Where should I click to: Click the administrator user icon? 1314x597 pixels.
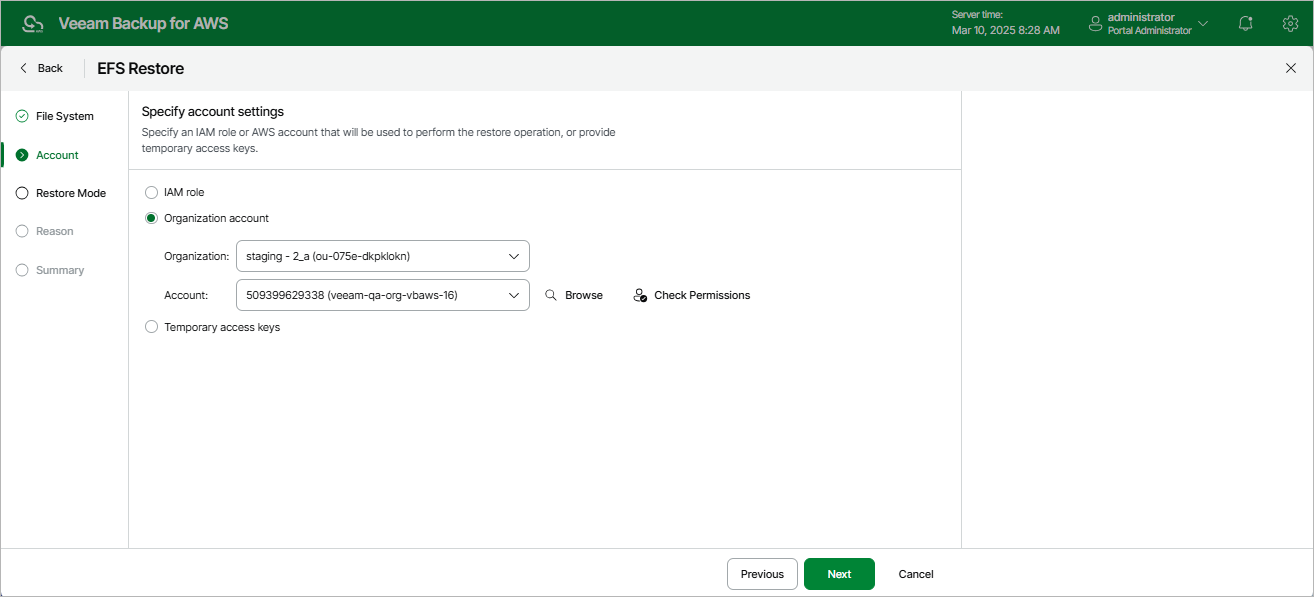coord(1094,22)
